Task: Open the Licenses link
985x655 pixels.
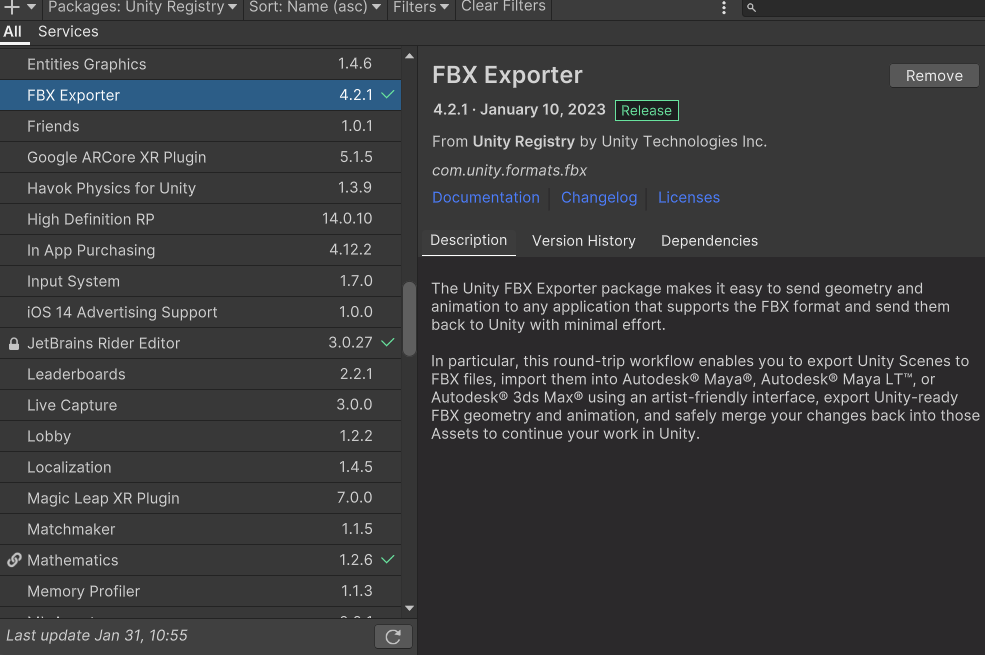Action: pos(688,198)
